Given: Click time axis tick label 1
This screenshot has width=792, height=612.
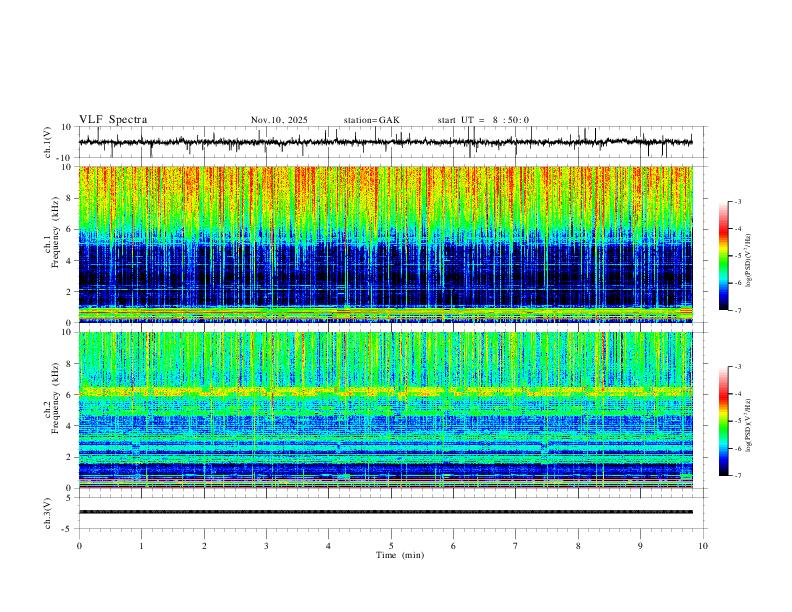Looking at the screenshot, I should pos(141,546).
